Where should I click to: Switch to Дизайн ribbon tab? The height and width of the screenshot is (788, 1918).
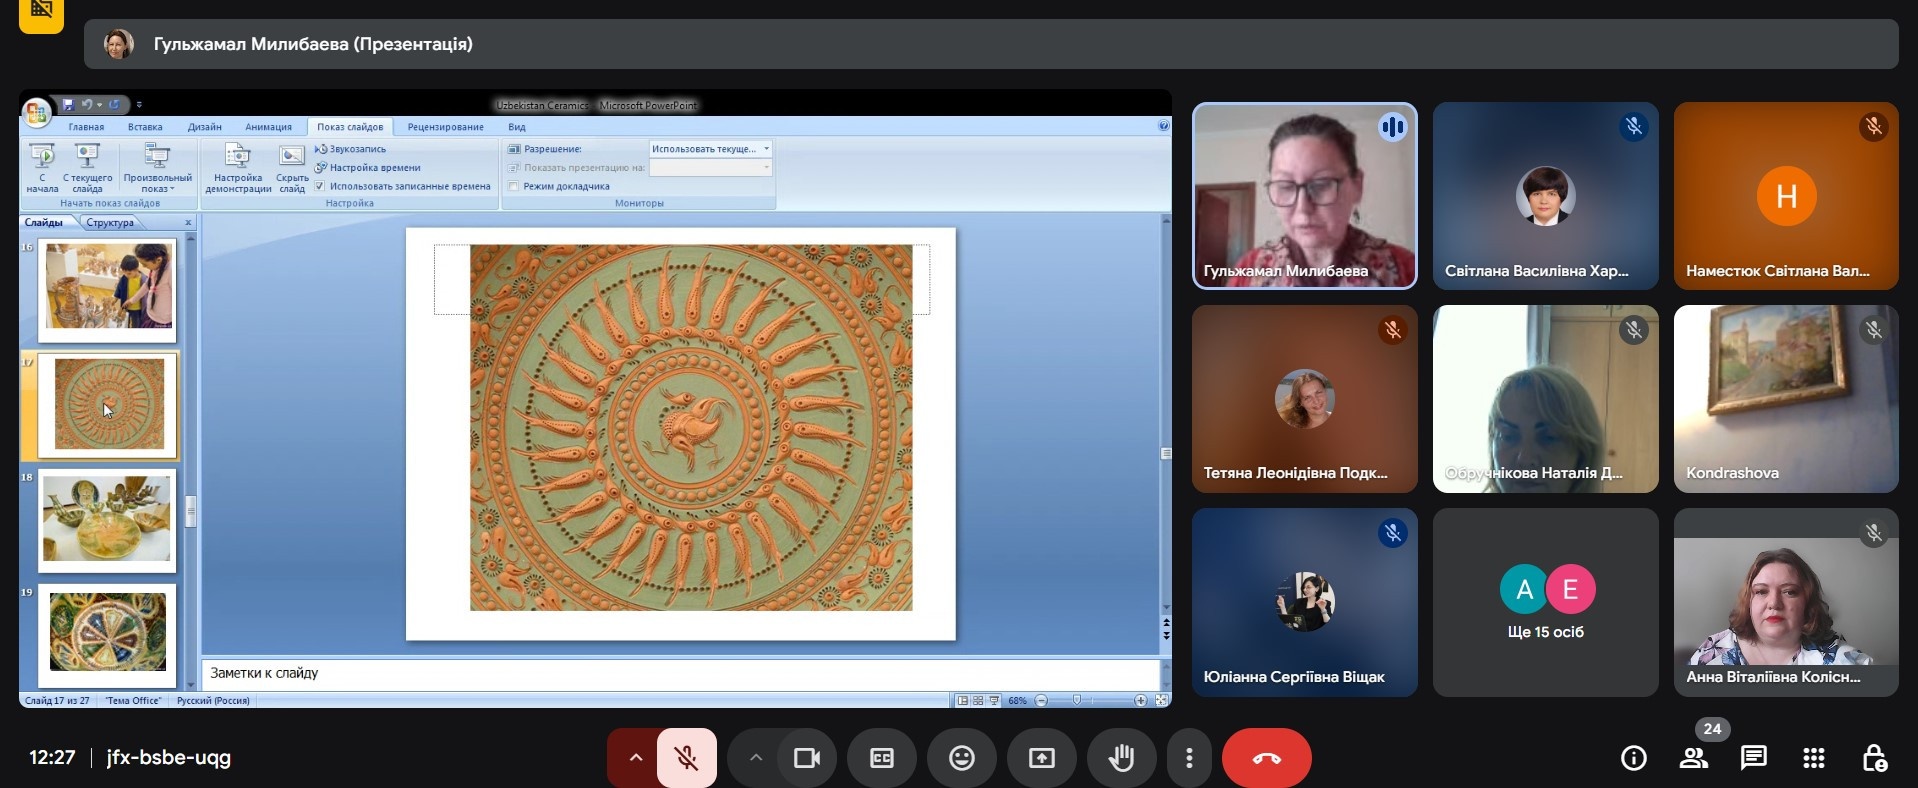(204, 127)
